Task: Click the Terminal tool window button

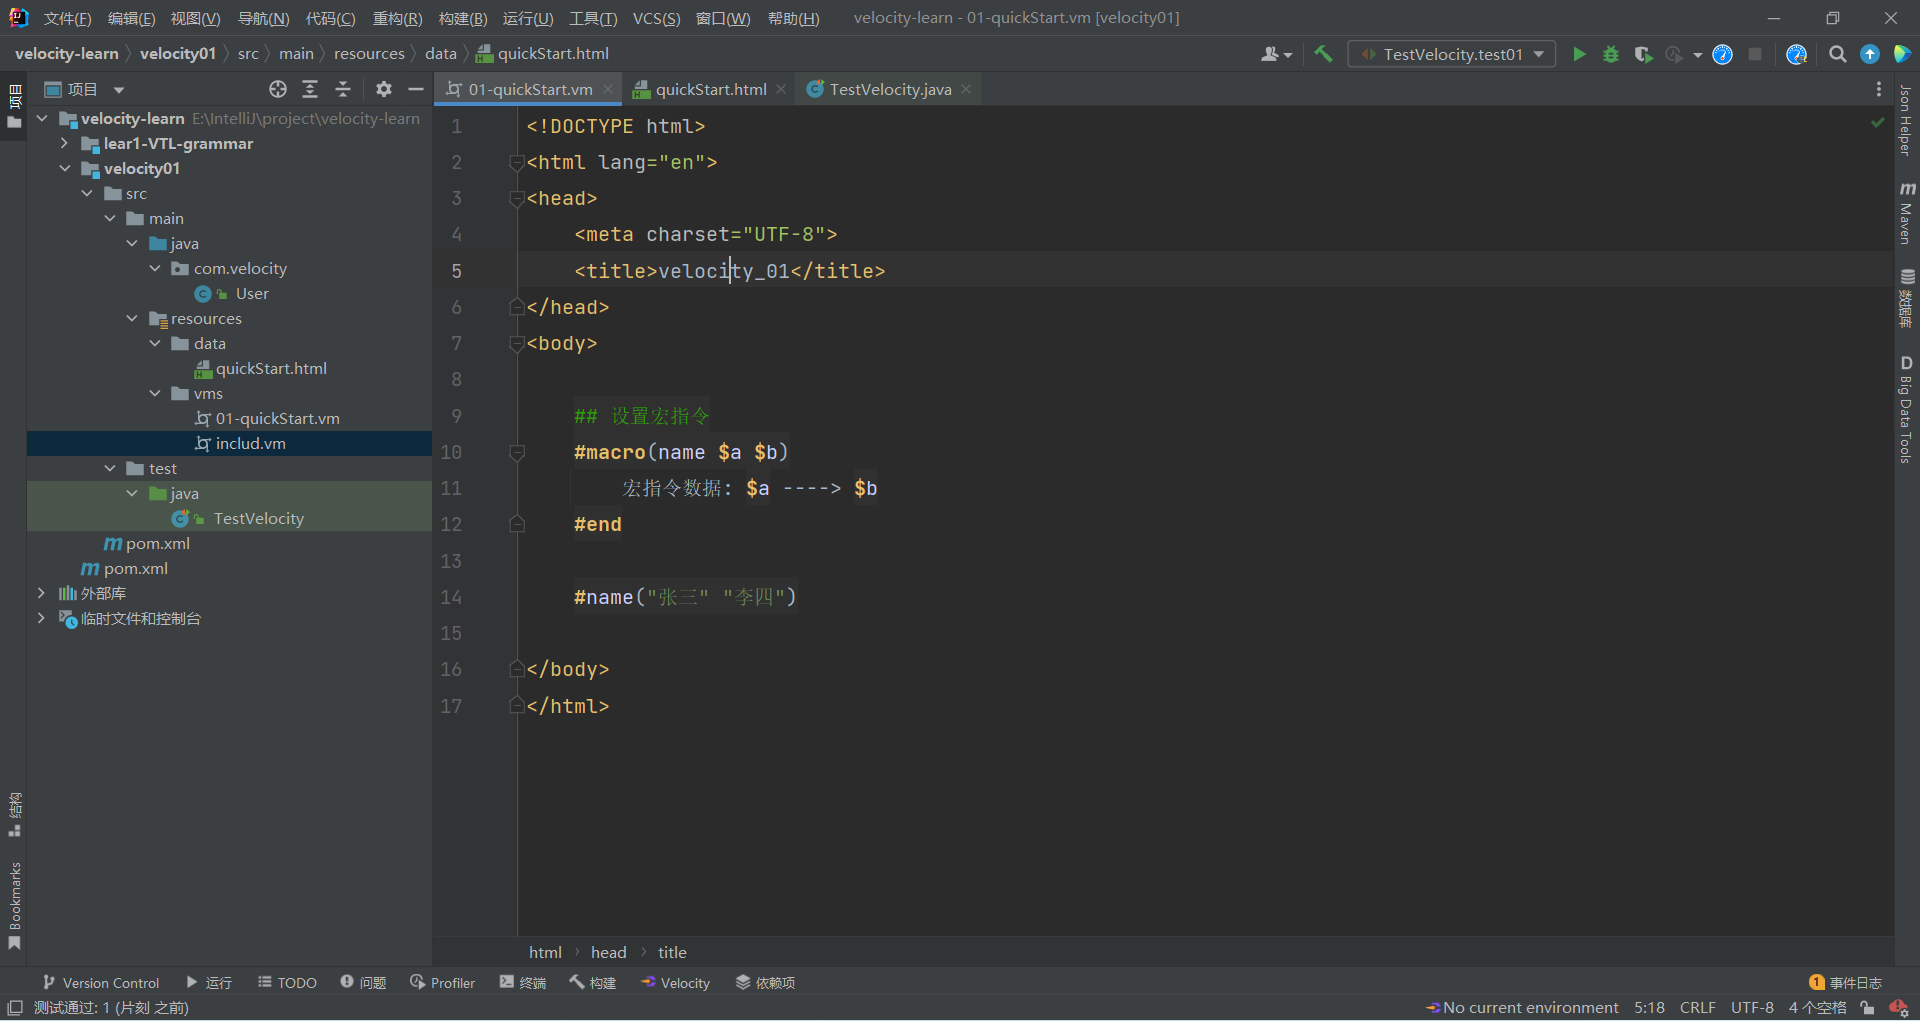Action: tap(523, 983)
